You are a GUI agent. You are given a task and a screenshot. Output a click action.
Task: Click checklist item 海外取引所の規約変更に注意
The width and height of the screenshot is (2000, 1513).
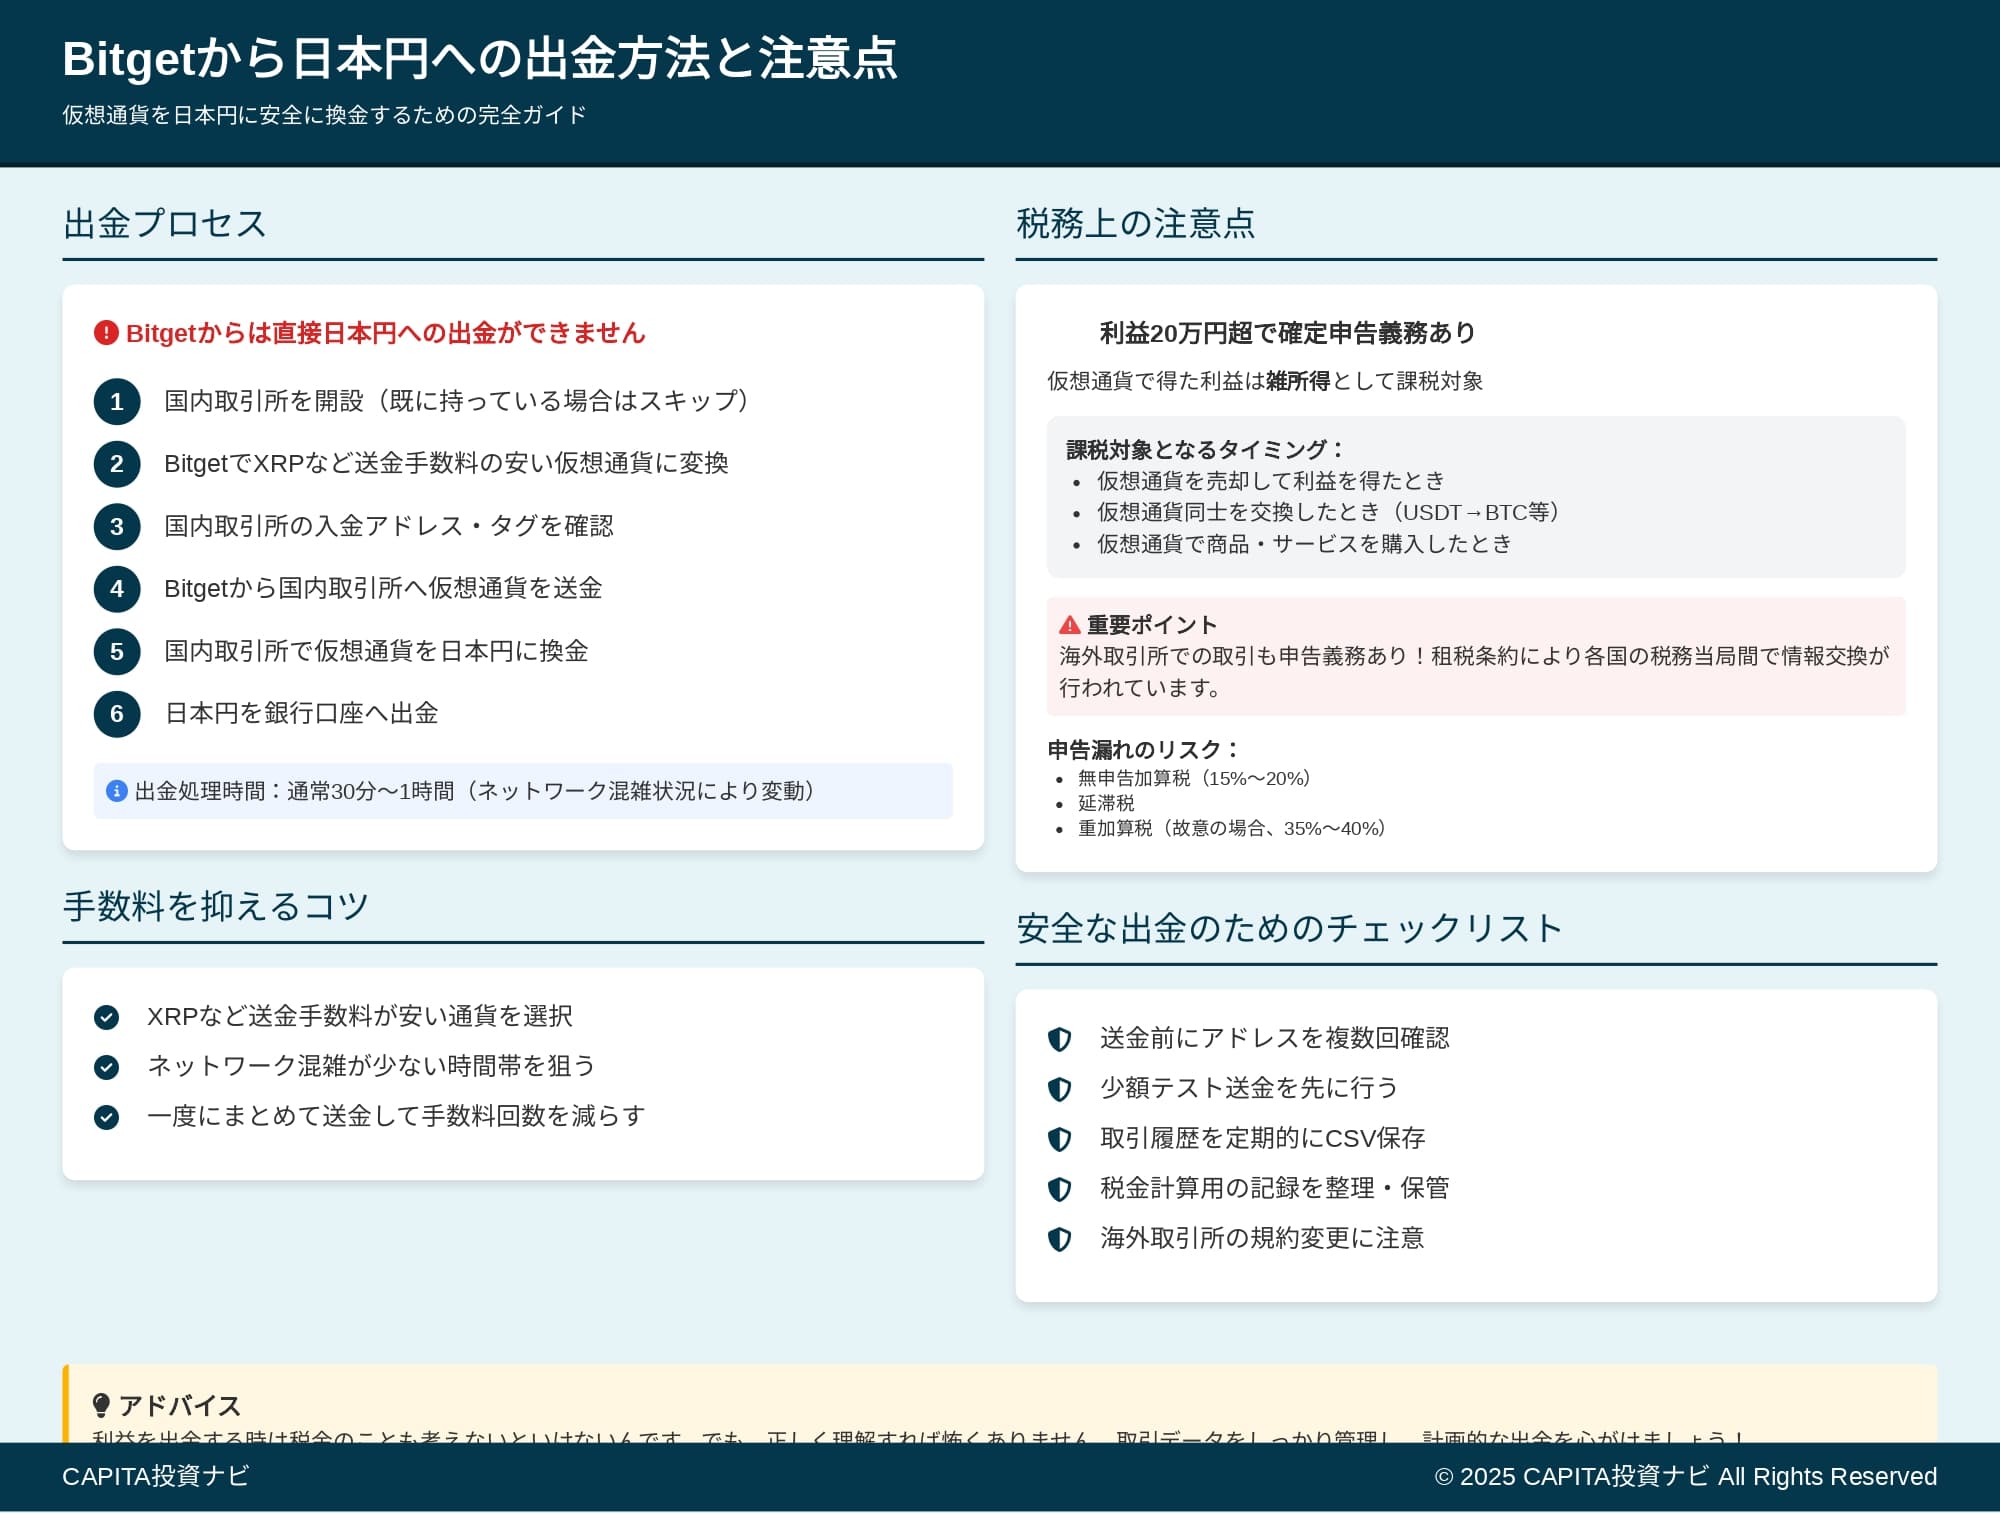click(1262, 1238)
